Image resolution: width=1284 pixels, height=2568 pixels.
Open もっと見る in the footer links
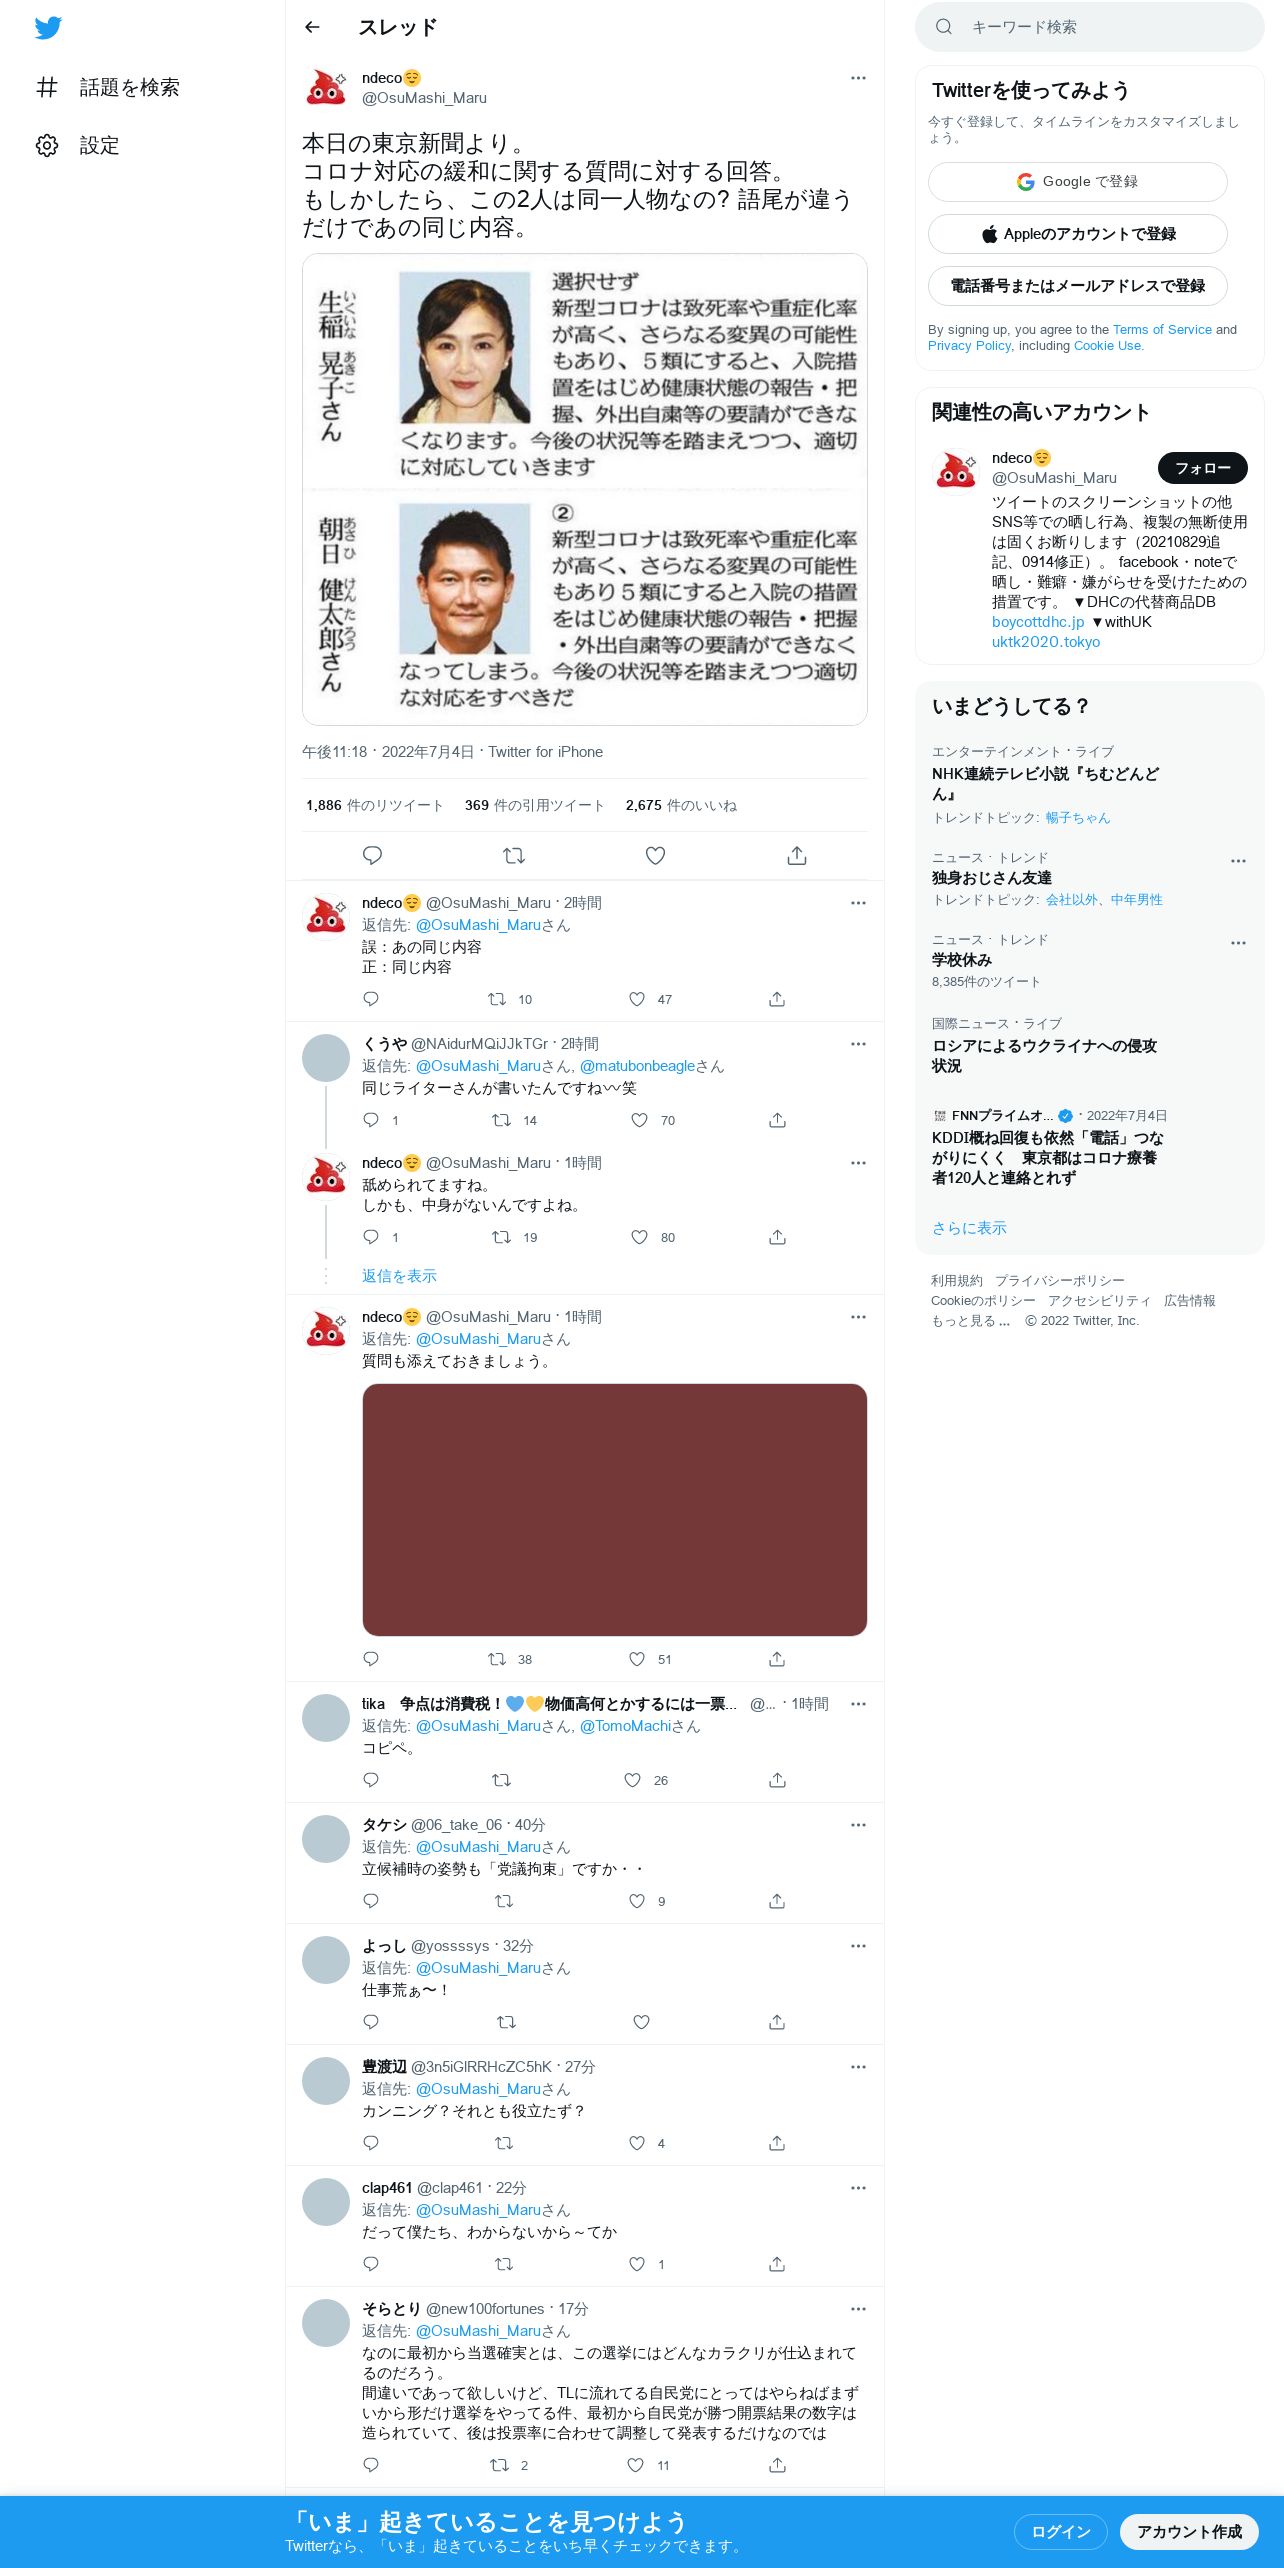coord(970,1320)
